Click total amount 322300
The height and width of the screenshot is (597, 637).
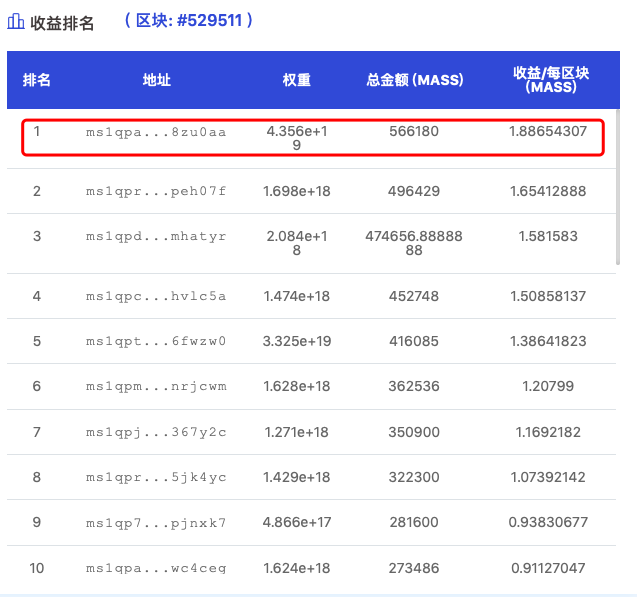[x=414, y=477]
